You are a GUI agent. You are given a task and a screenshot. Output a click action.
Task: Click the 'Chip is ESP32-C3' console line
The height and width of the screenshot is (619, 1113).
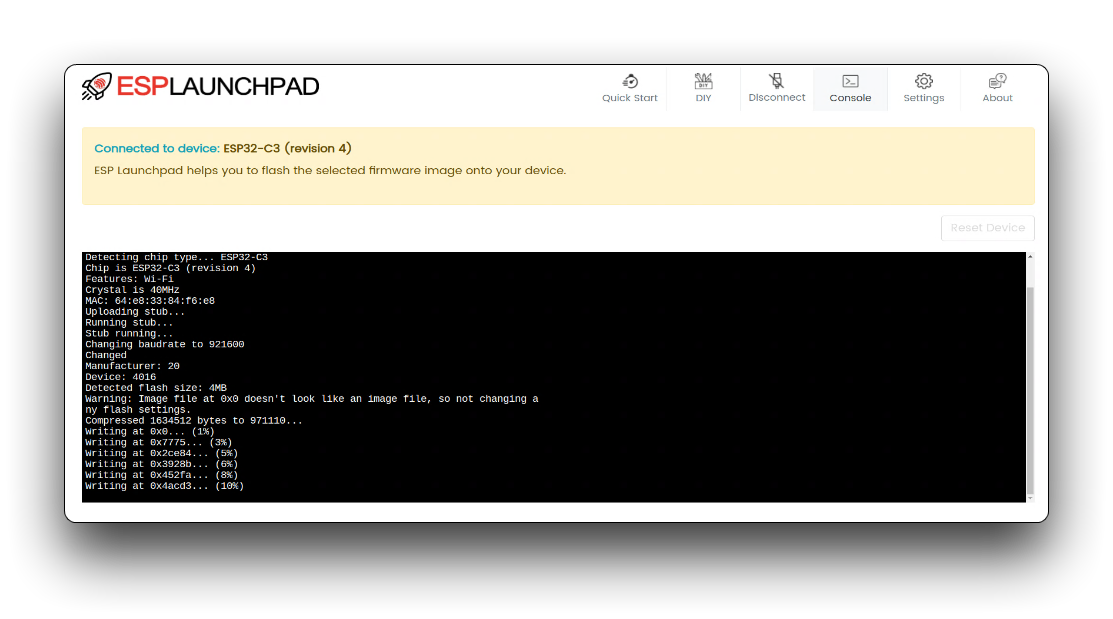(x=170, y=268)
